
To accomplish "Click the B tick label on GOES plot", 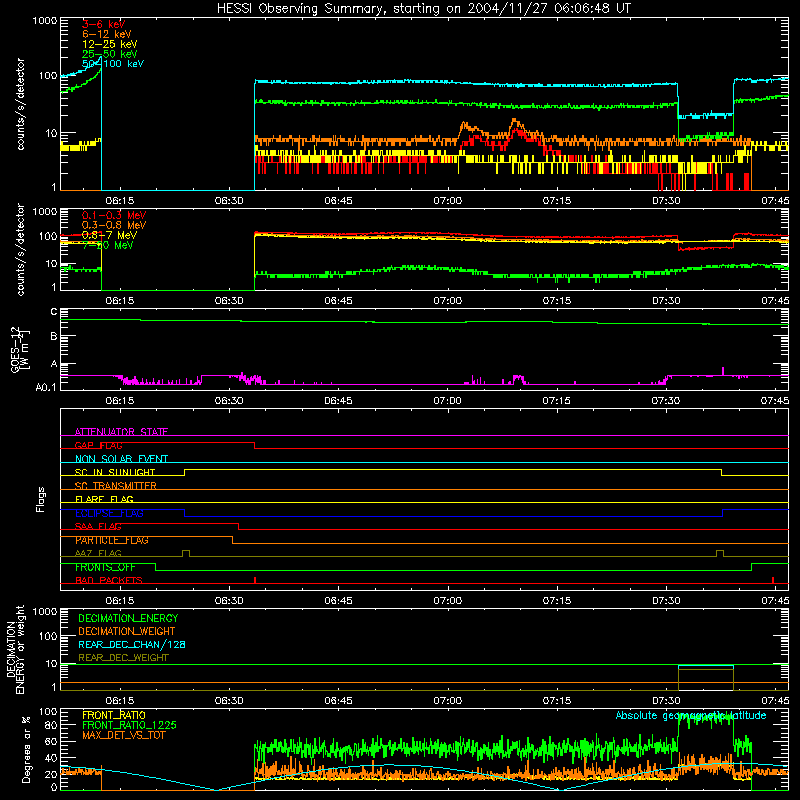I will (x=54, y=337).
